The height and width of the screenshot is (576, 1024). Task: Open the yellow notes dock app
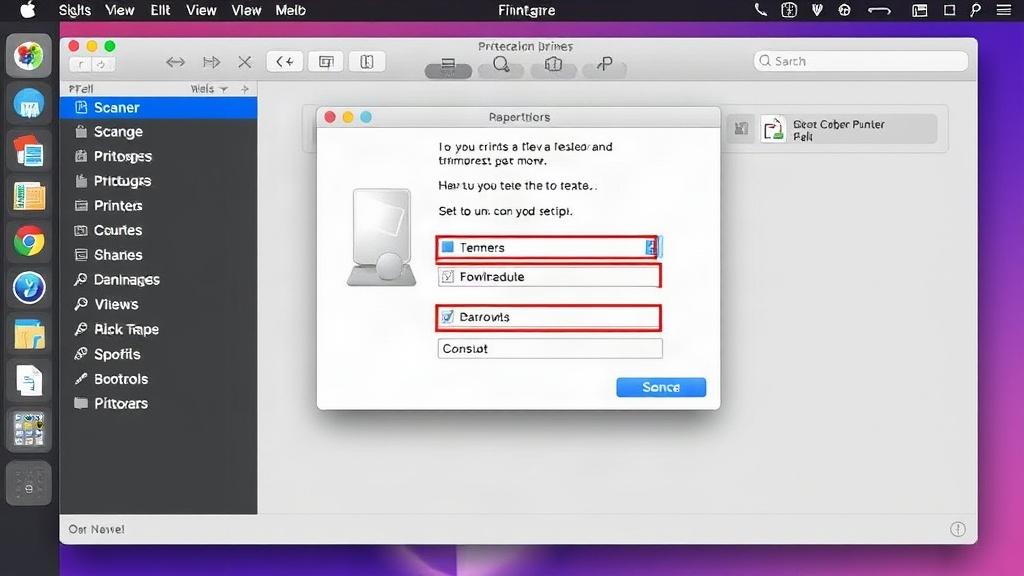pyautogui.click(x=29, y=196)
